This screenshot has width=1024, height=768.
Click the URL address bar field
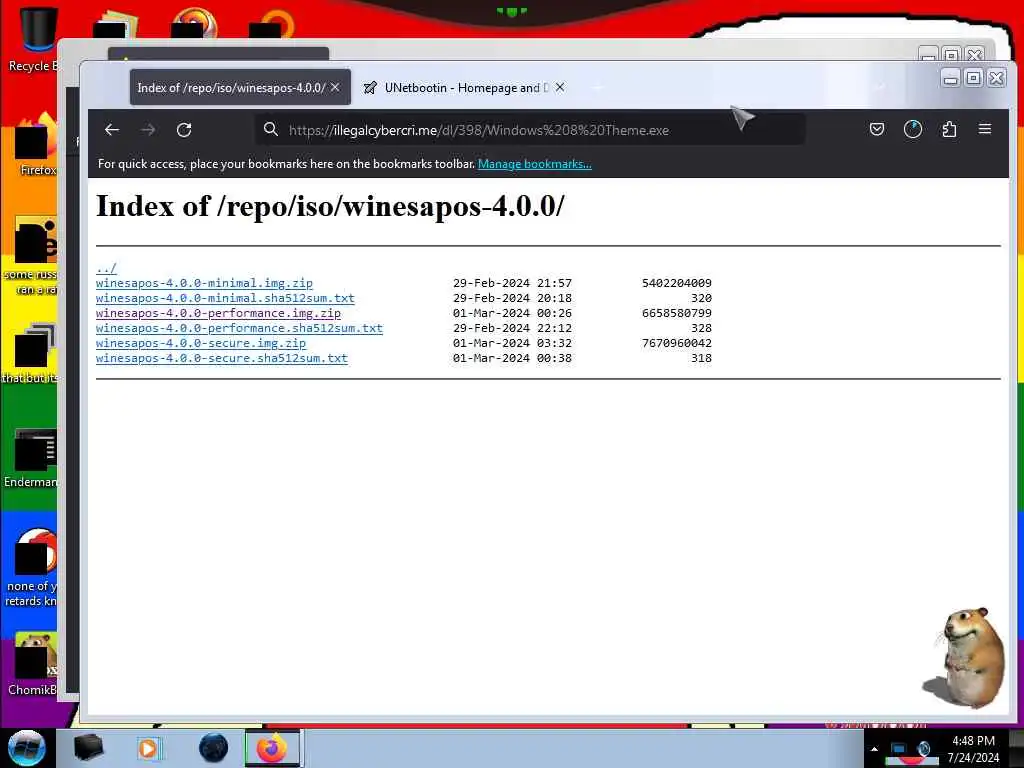coord(530,130)
